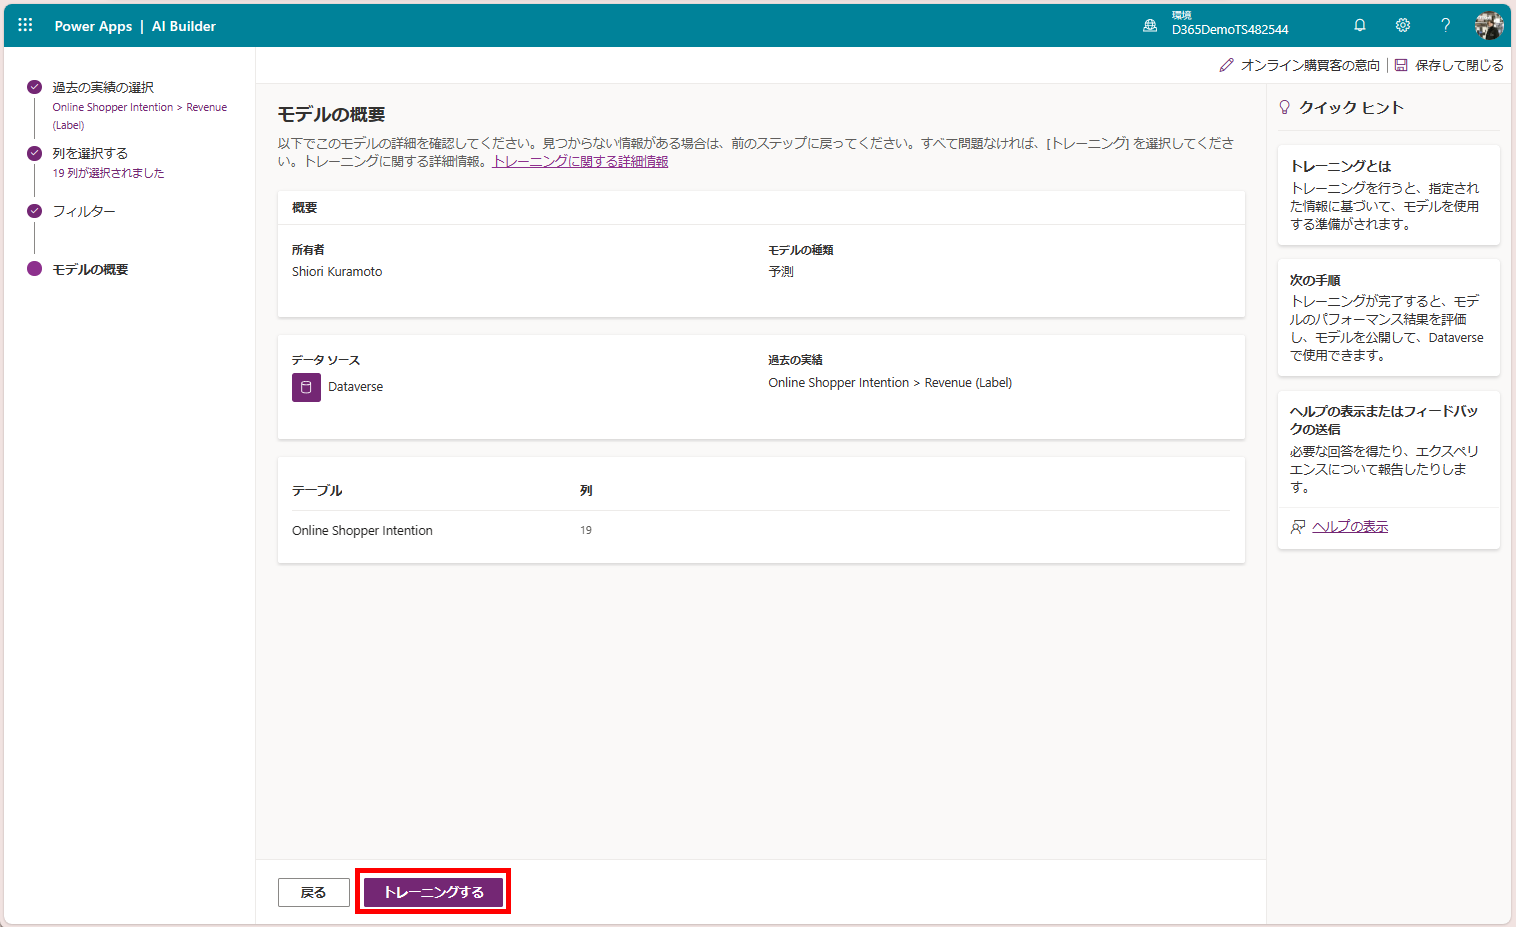
Task: Click owner name Shiori Kuramoto
Action: click(x=337, y=272)
